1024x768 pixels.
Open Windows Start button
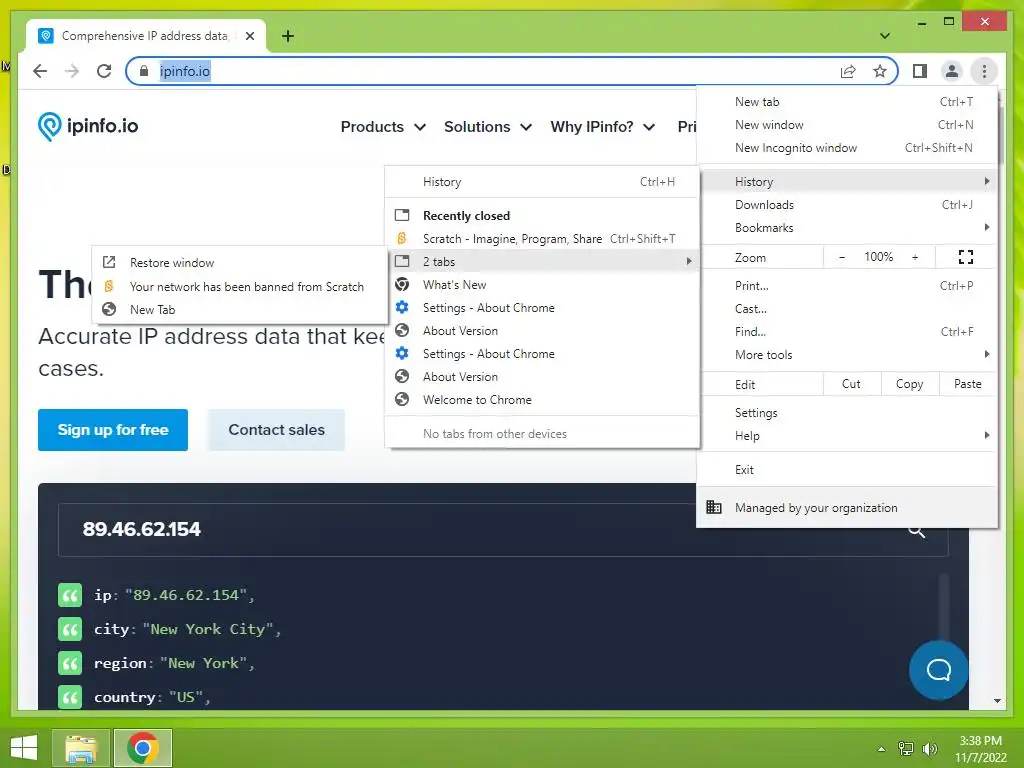[24, 748]
